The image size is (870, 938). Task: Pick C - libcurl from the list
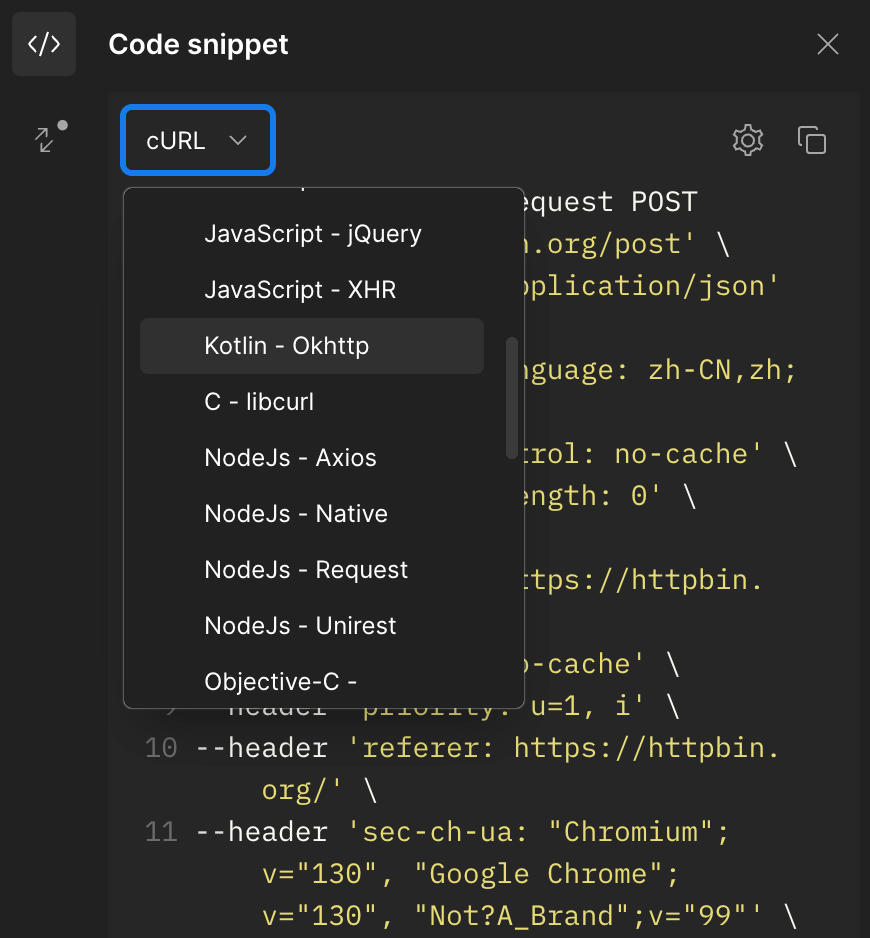[259, 402]
